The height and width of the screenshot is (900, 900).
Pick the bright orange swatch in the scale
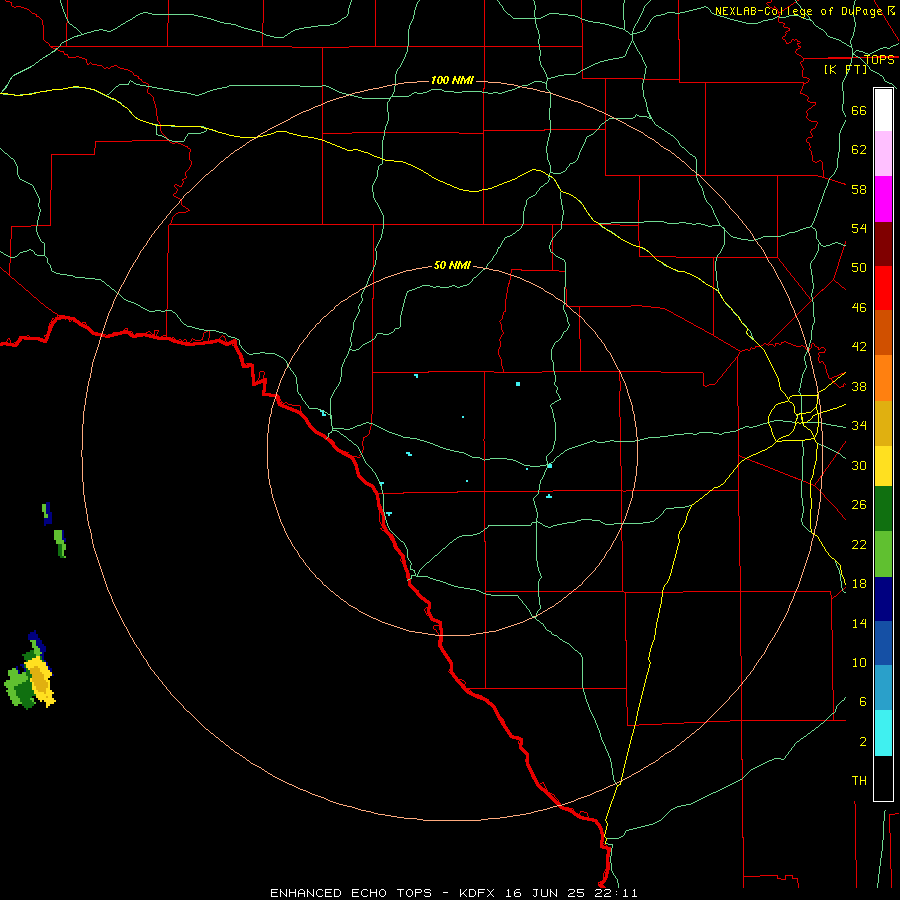[x=883, y=378]
